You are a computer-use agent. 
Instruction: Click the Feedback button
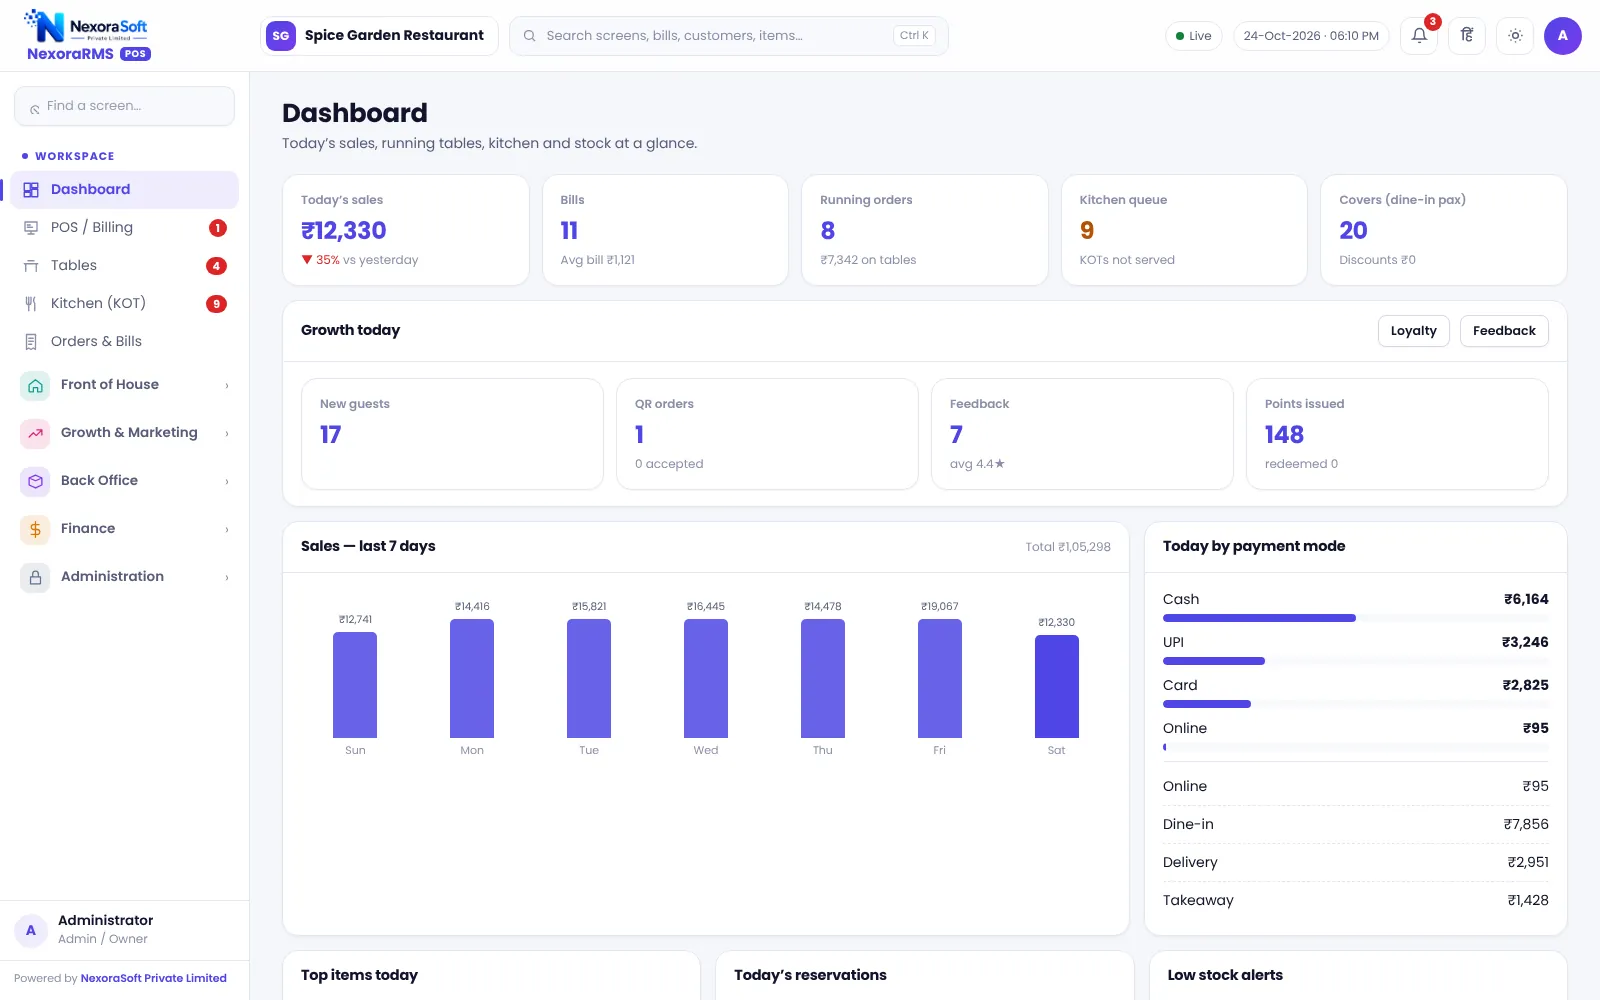1504,331
